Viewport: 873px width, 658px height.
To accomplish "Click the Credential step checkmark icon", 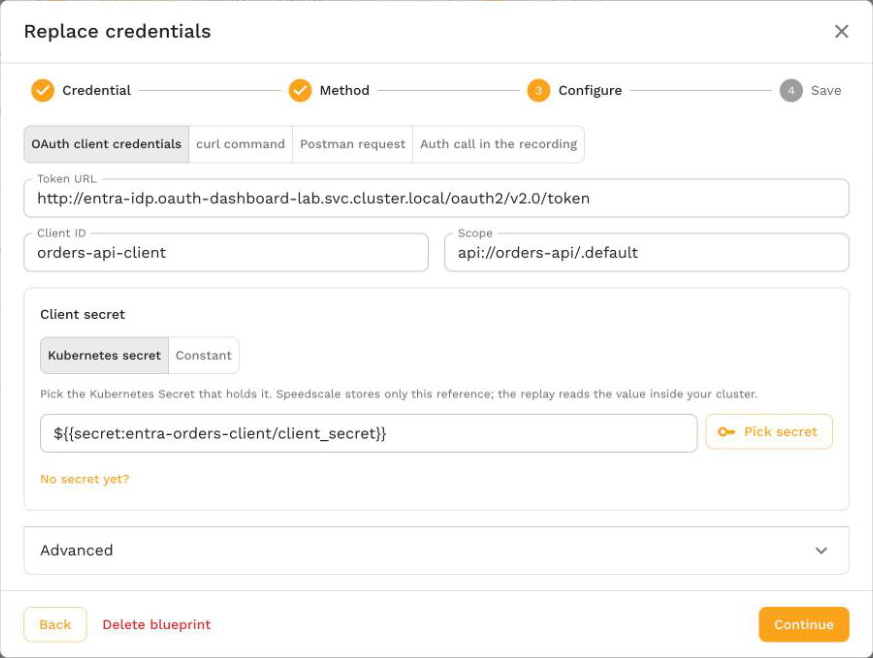I will (42, 90).
